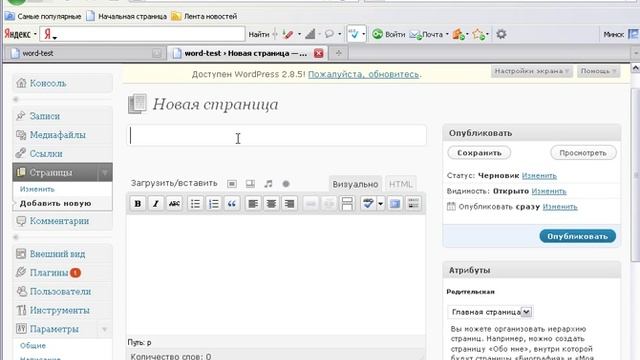Screen dimensions: 640x360
Task: Insert a numbered list
Action: click(x=213, y=203)
